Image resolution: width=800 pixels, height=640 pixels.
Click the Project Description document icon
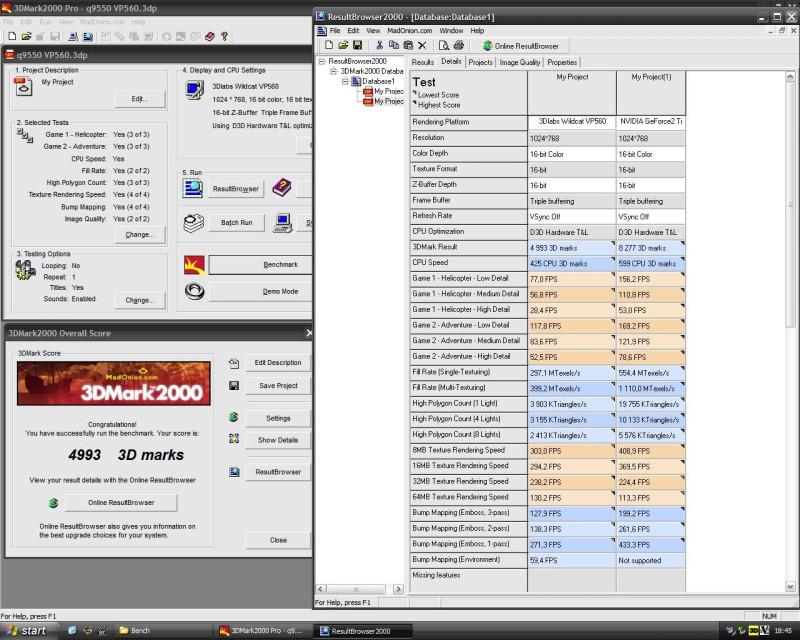tap(23, 86)
